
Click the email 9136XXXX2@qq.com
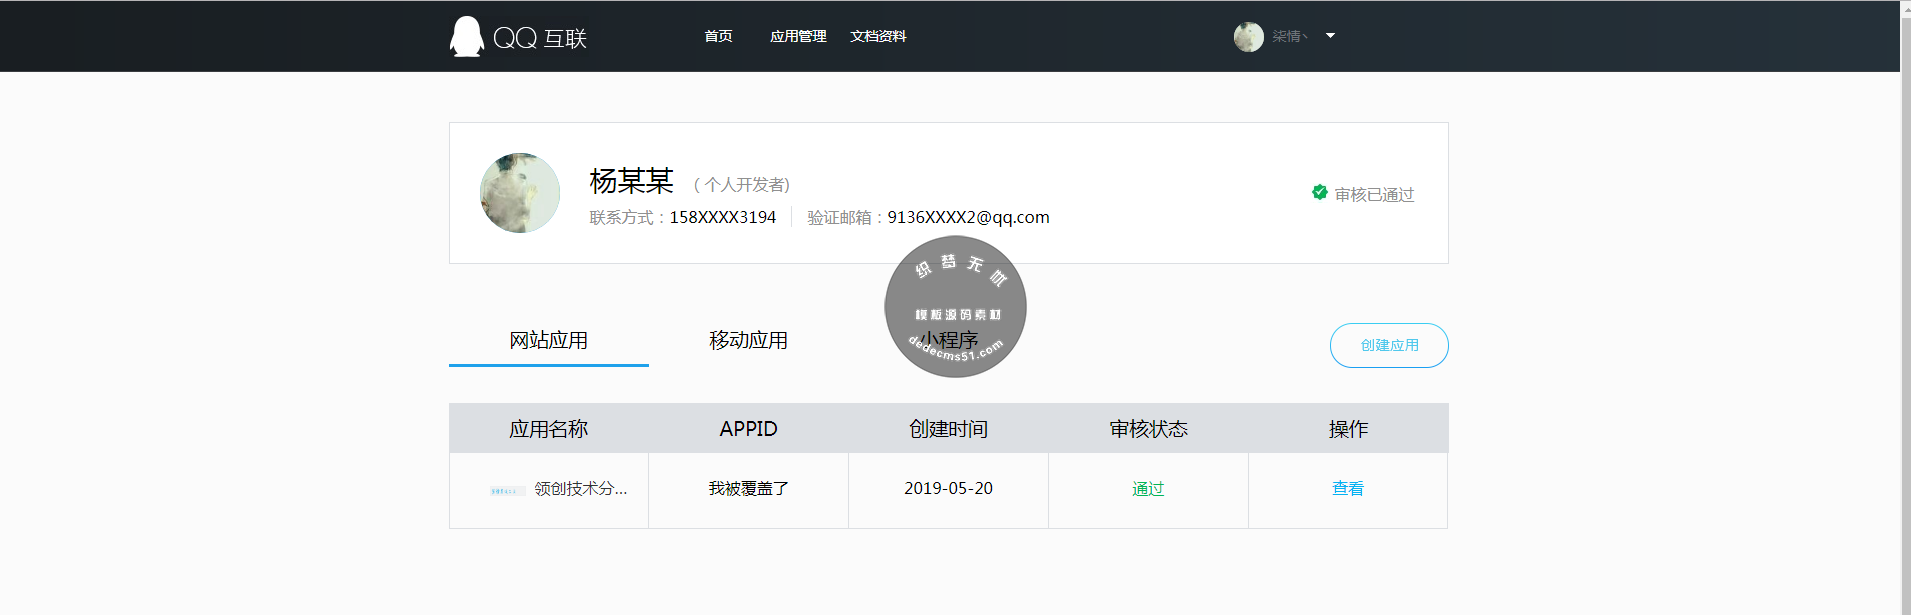(968, 218)
